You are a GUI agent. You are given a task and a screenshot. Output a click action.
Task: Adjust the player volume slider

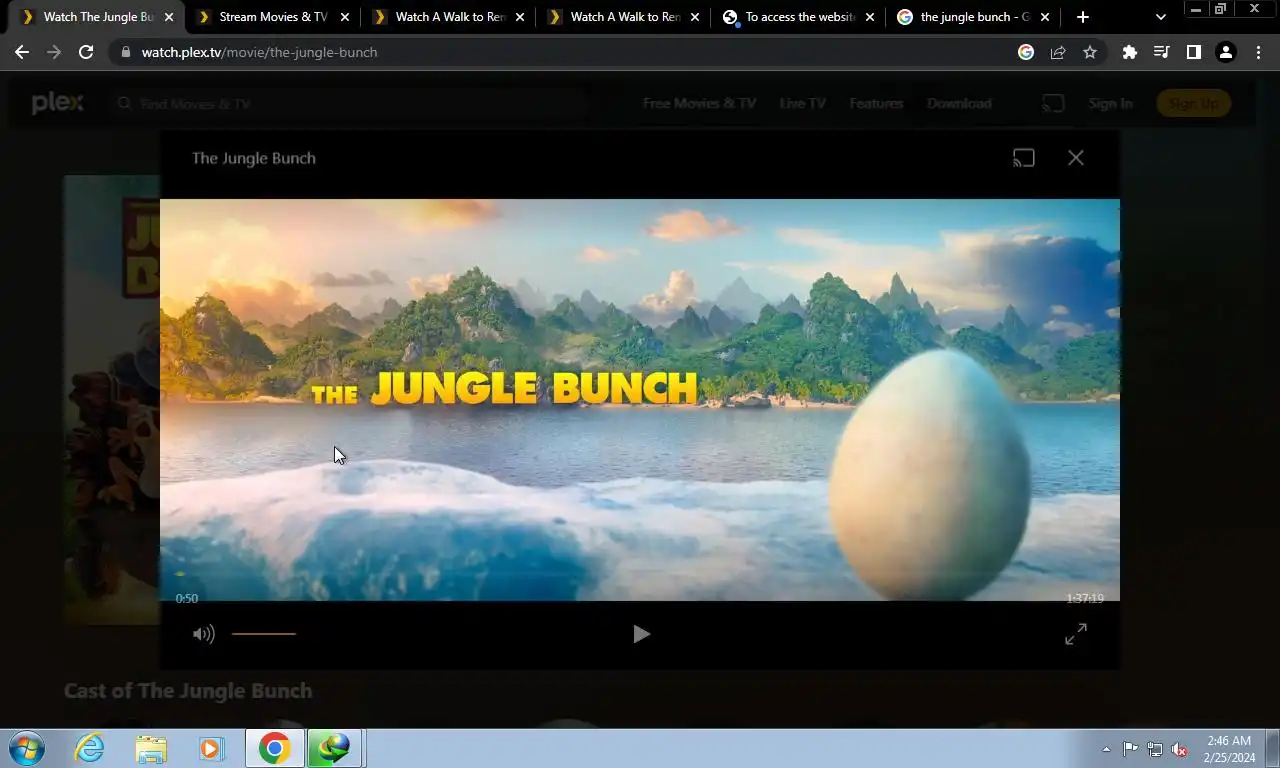(x=264, y=634)
